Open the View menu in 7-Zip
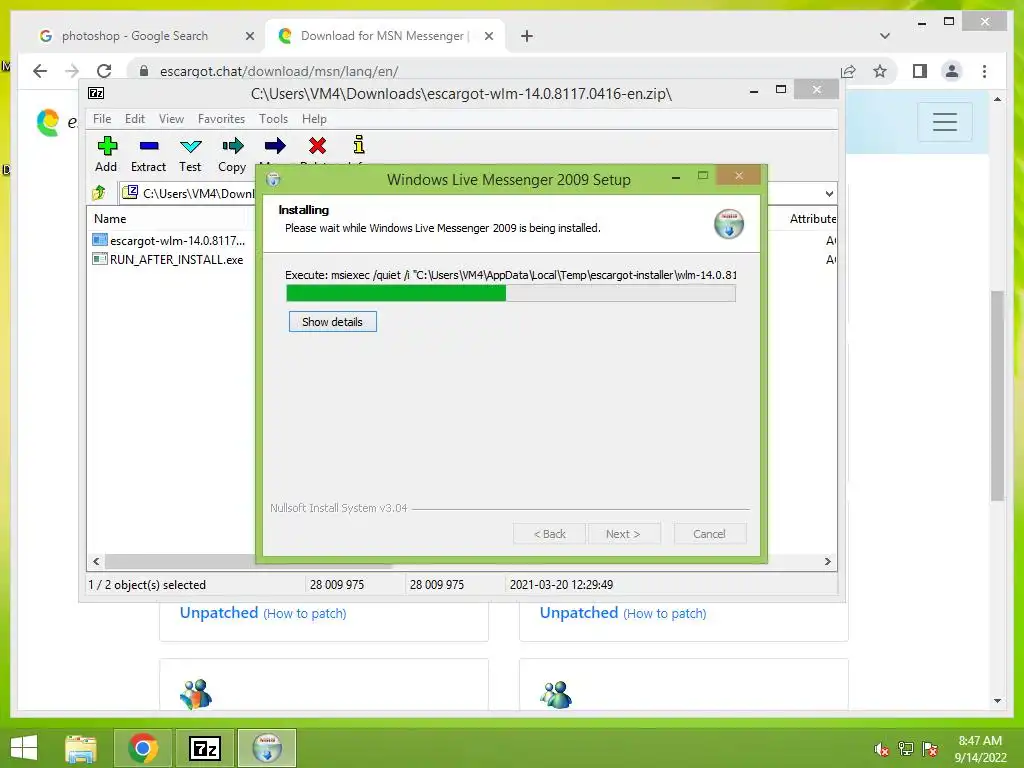This screenshot has width=1024, height=768. tap(171, 119)
